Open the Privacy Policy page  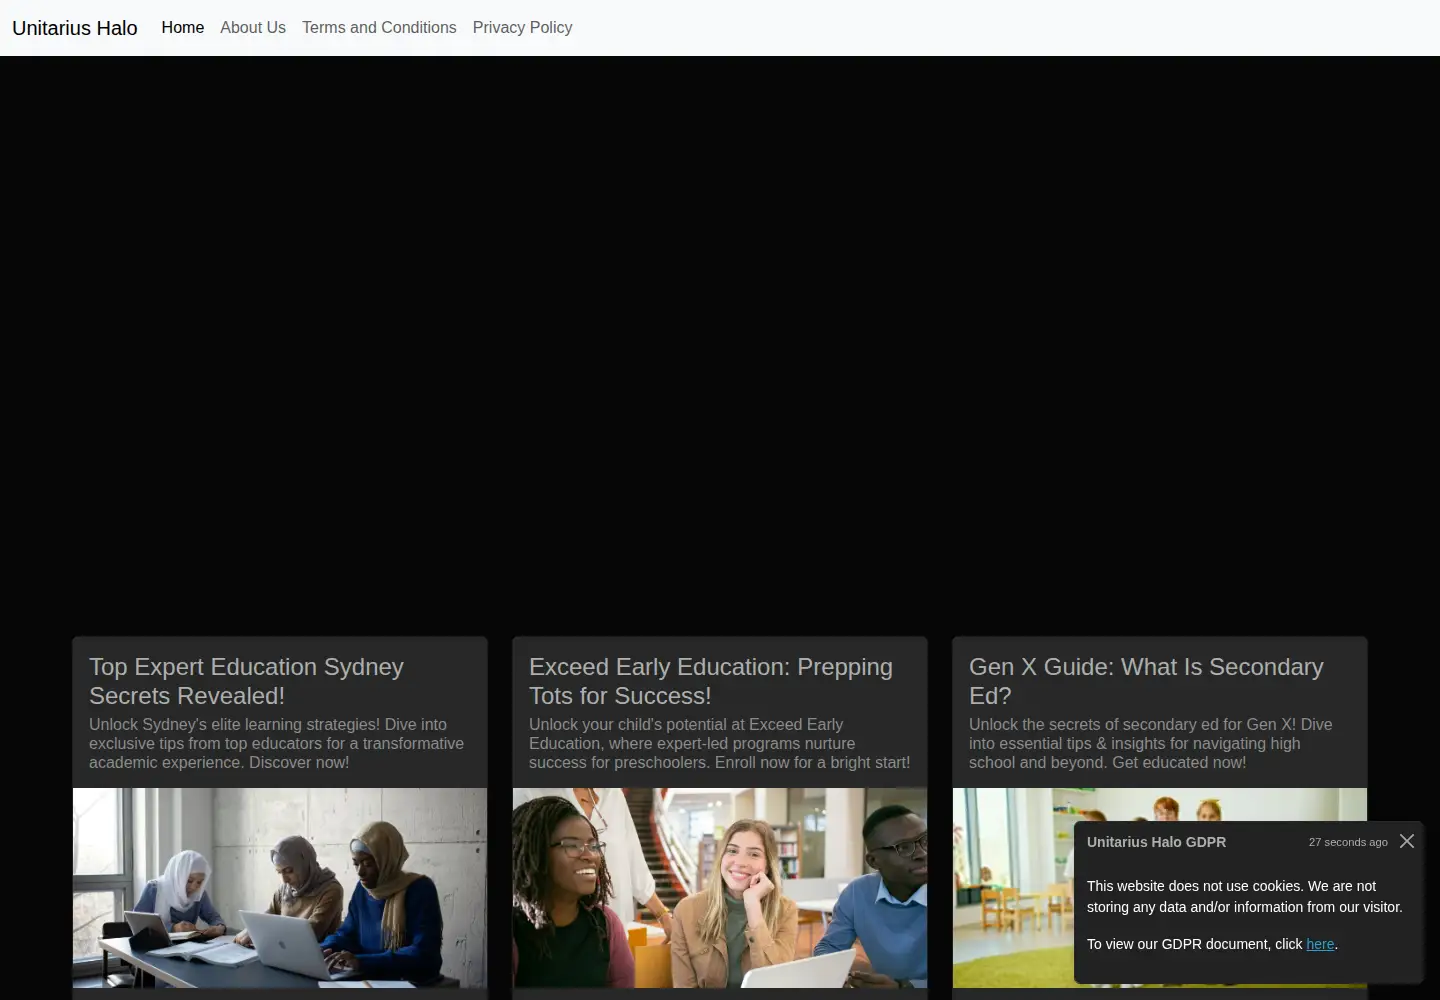coord(522,28)
